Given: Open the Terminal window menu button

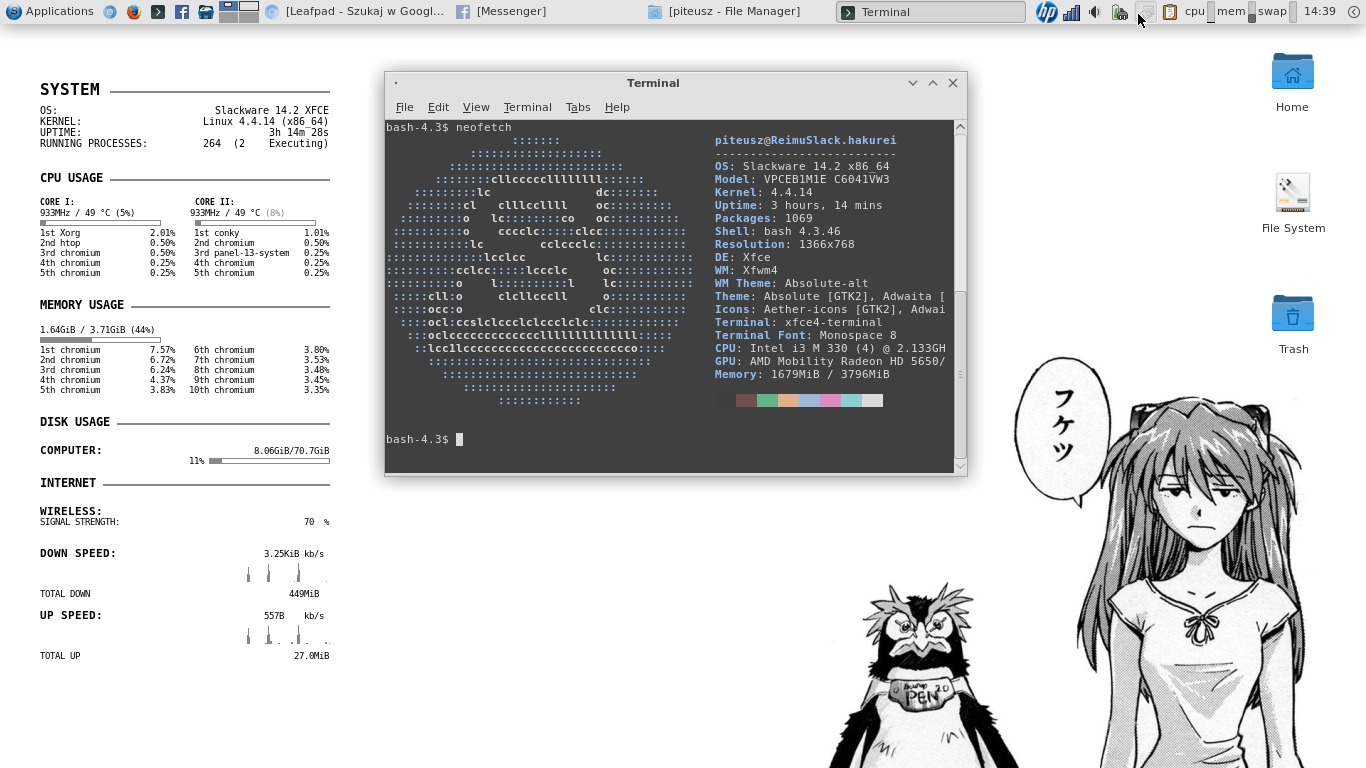Looking at the screenshot, I should pyautogui.click(x=396, y=83).
